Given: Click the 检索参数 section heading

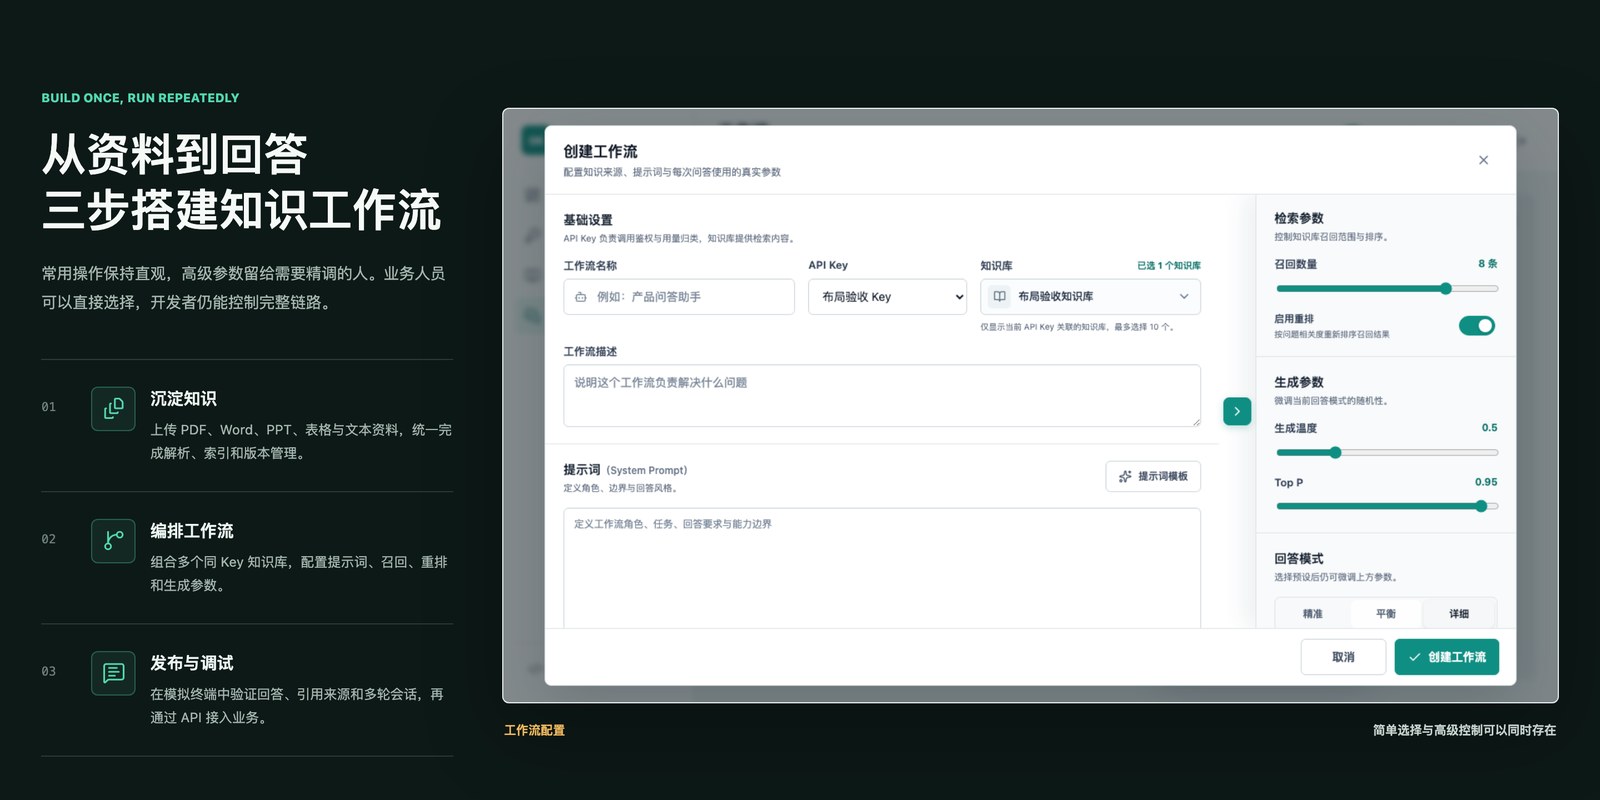Looking at the screenshot, I should tap(1299, 218).
